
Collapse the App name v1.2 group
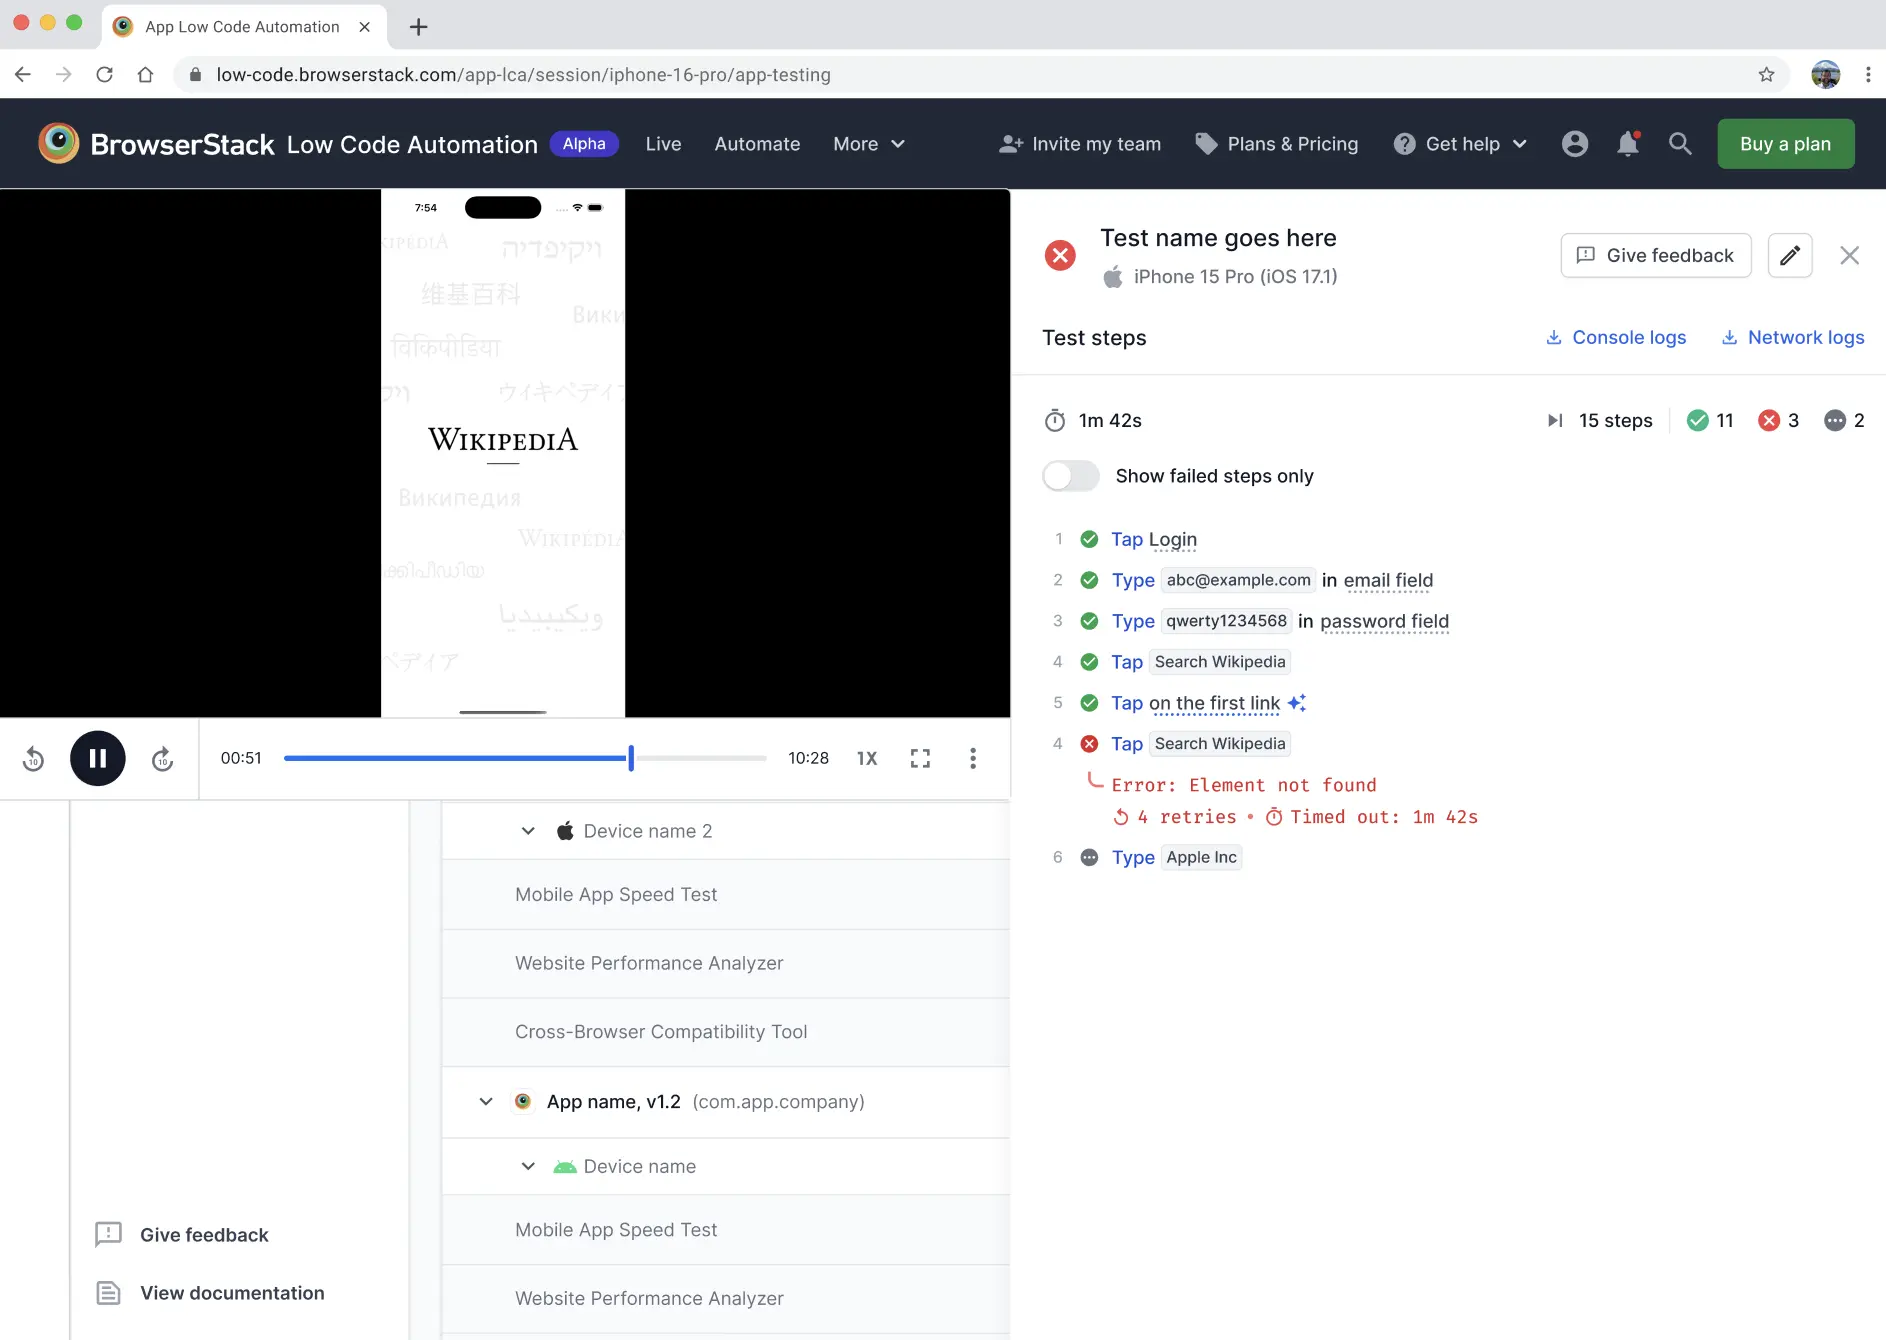485,1101
